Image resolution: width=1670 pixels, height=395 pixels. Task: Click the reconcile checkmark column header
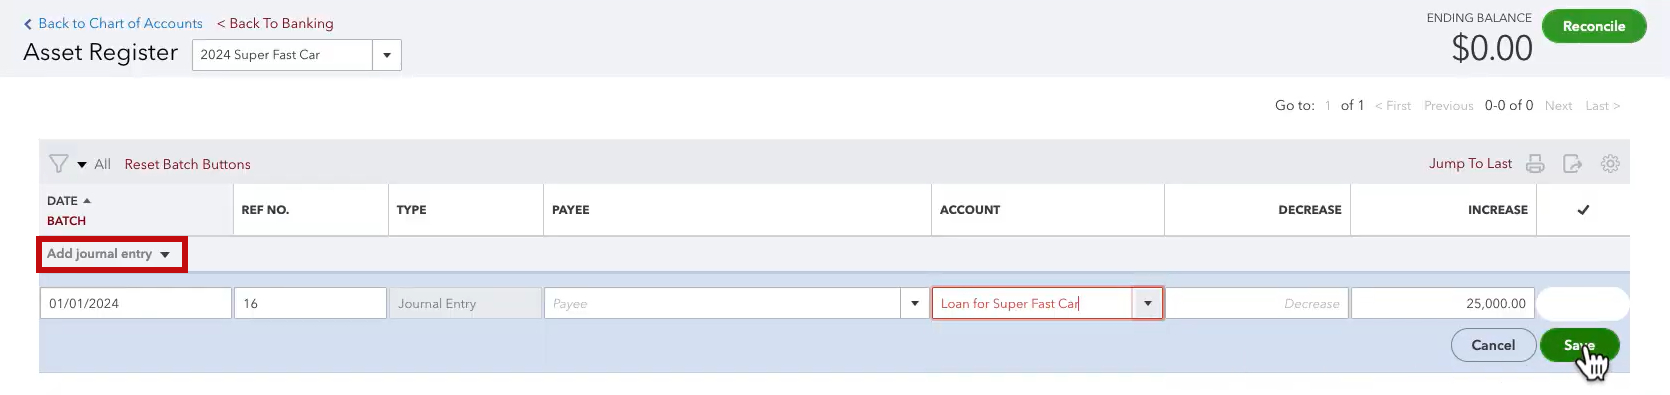click(x=1583, y=210)
